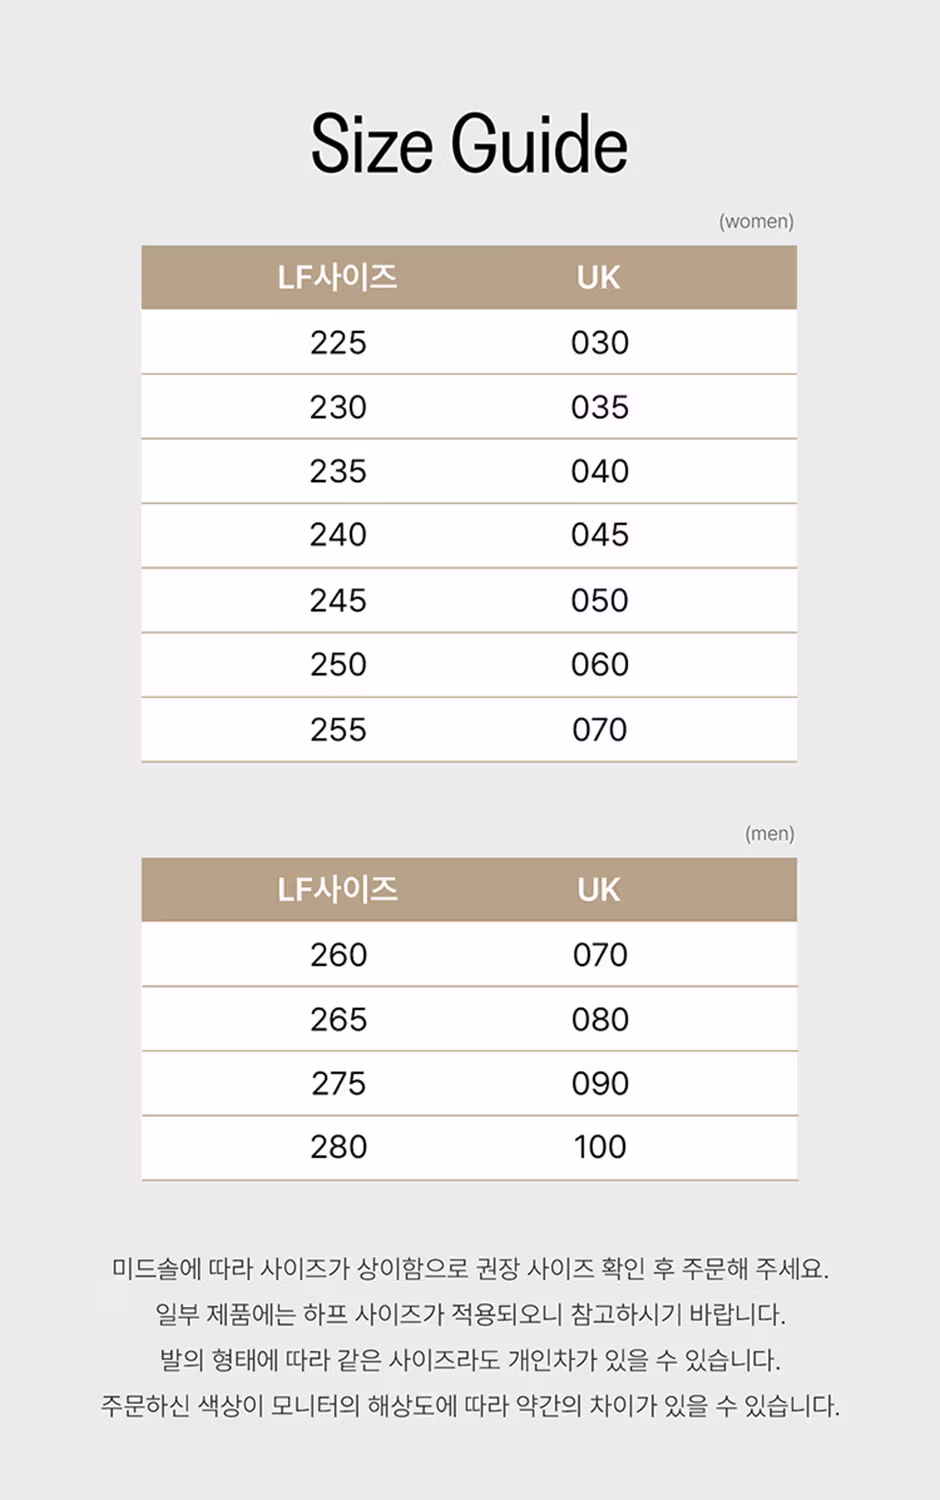Select LF size 245 row

(x=469, y=600)
